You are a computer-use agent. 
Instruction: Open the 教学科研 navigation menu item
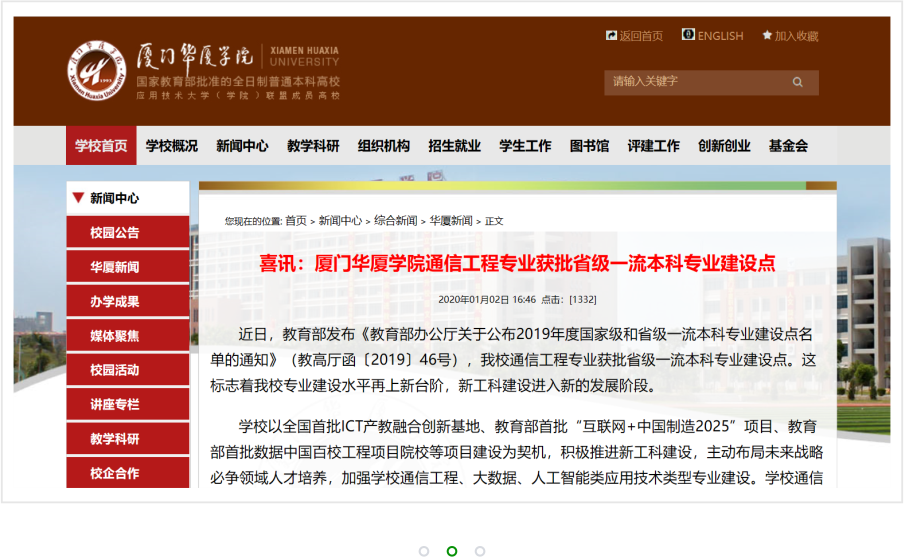(x=313, y=145)
